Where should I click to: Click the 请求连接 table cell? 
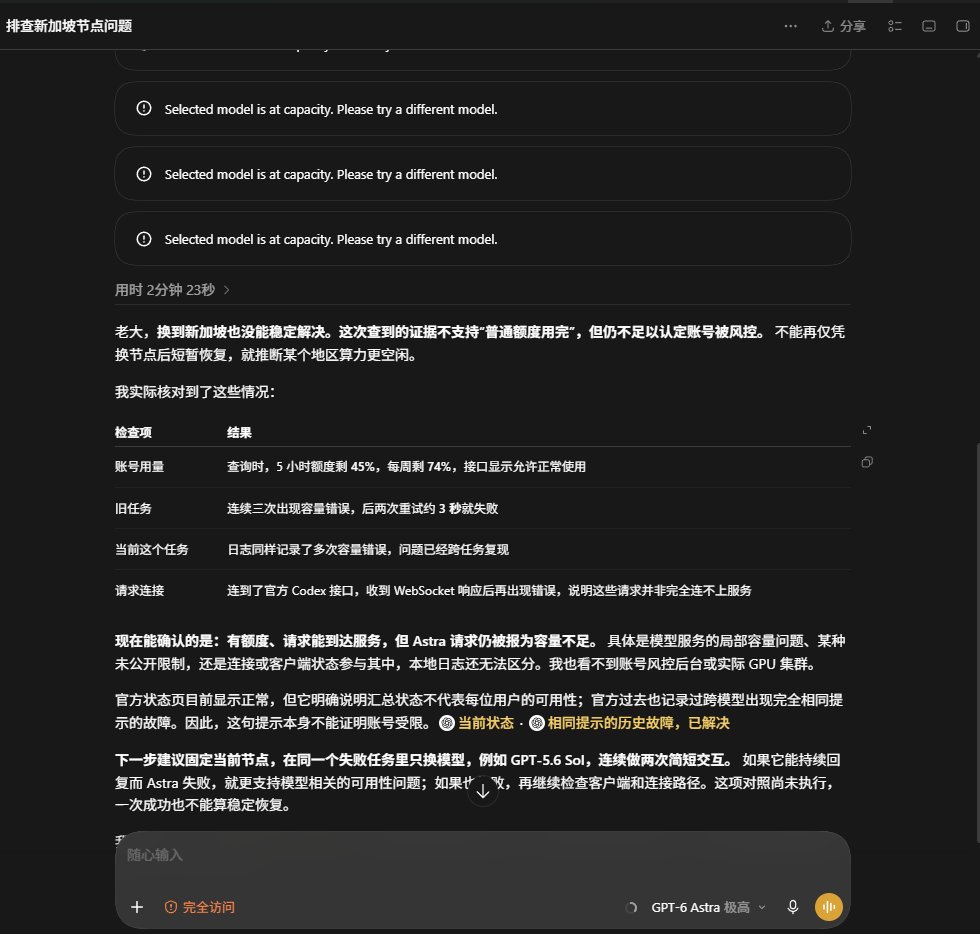coord(139,591)
